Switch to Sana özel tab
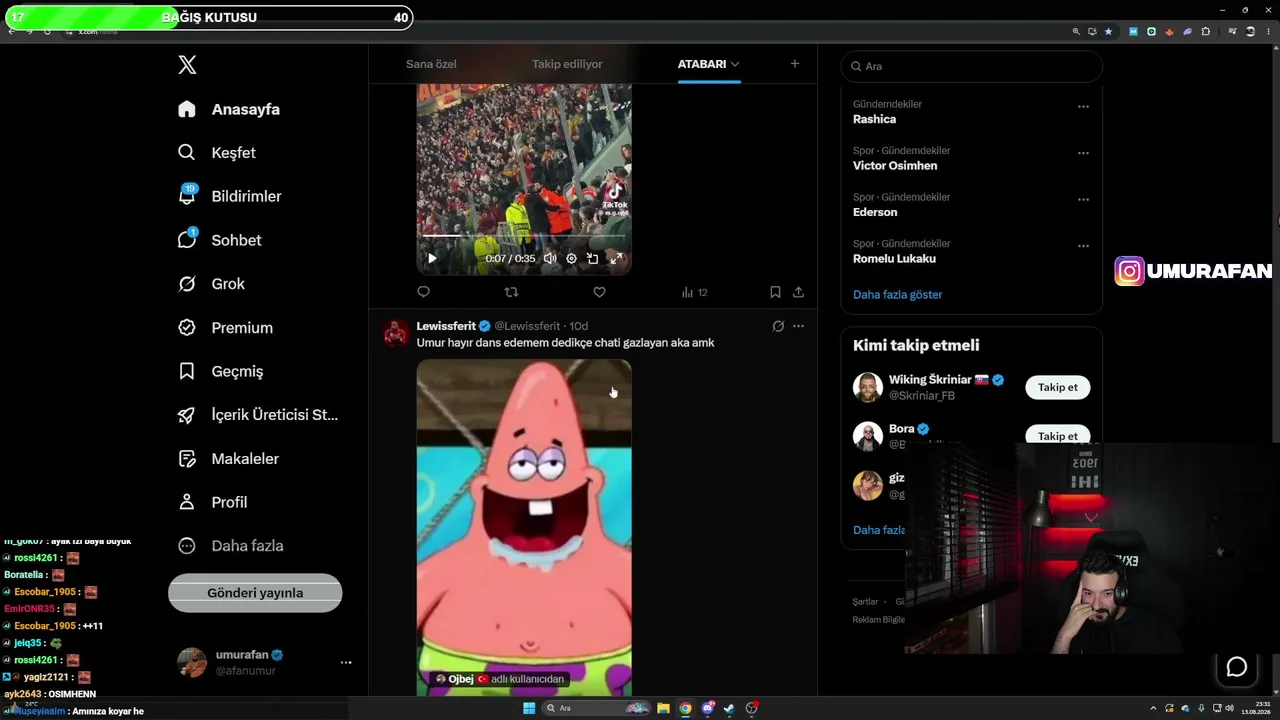The image size is (1280, 720). [431, 64]
